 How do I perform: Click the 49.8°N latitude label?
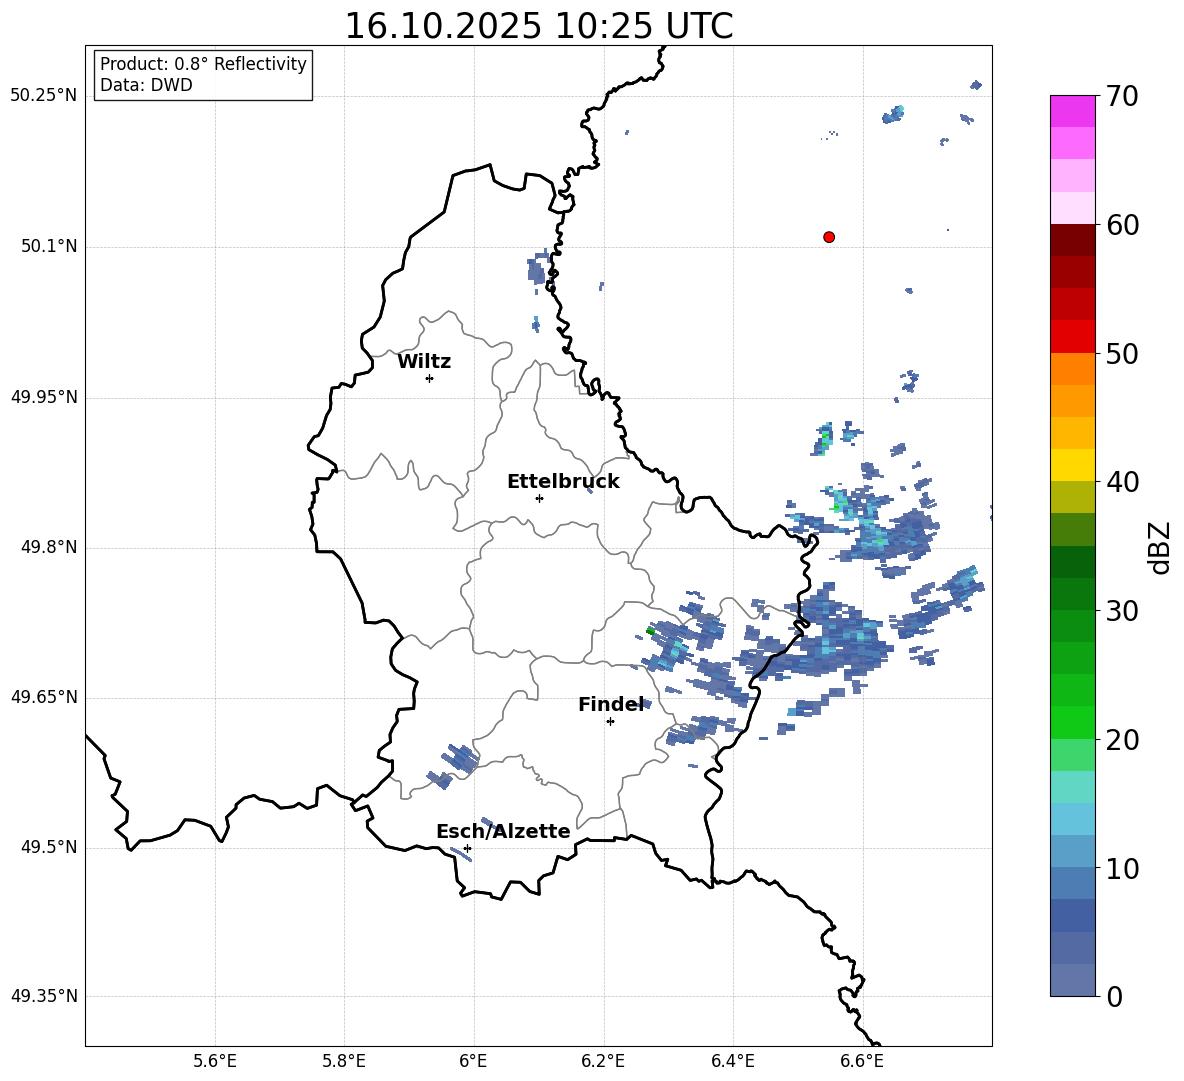pos(49,547)
